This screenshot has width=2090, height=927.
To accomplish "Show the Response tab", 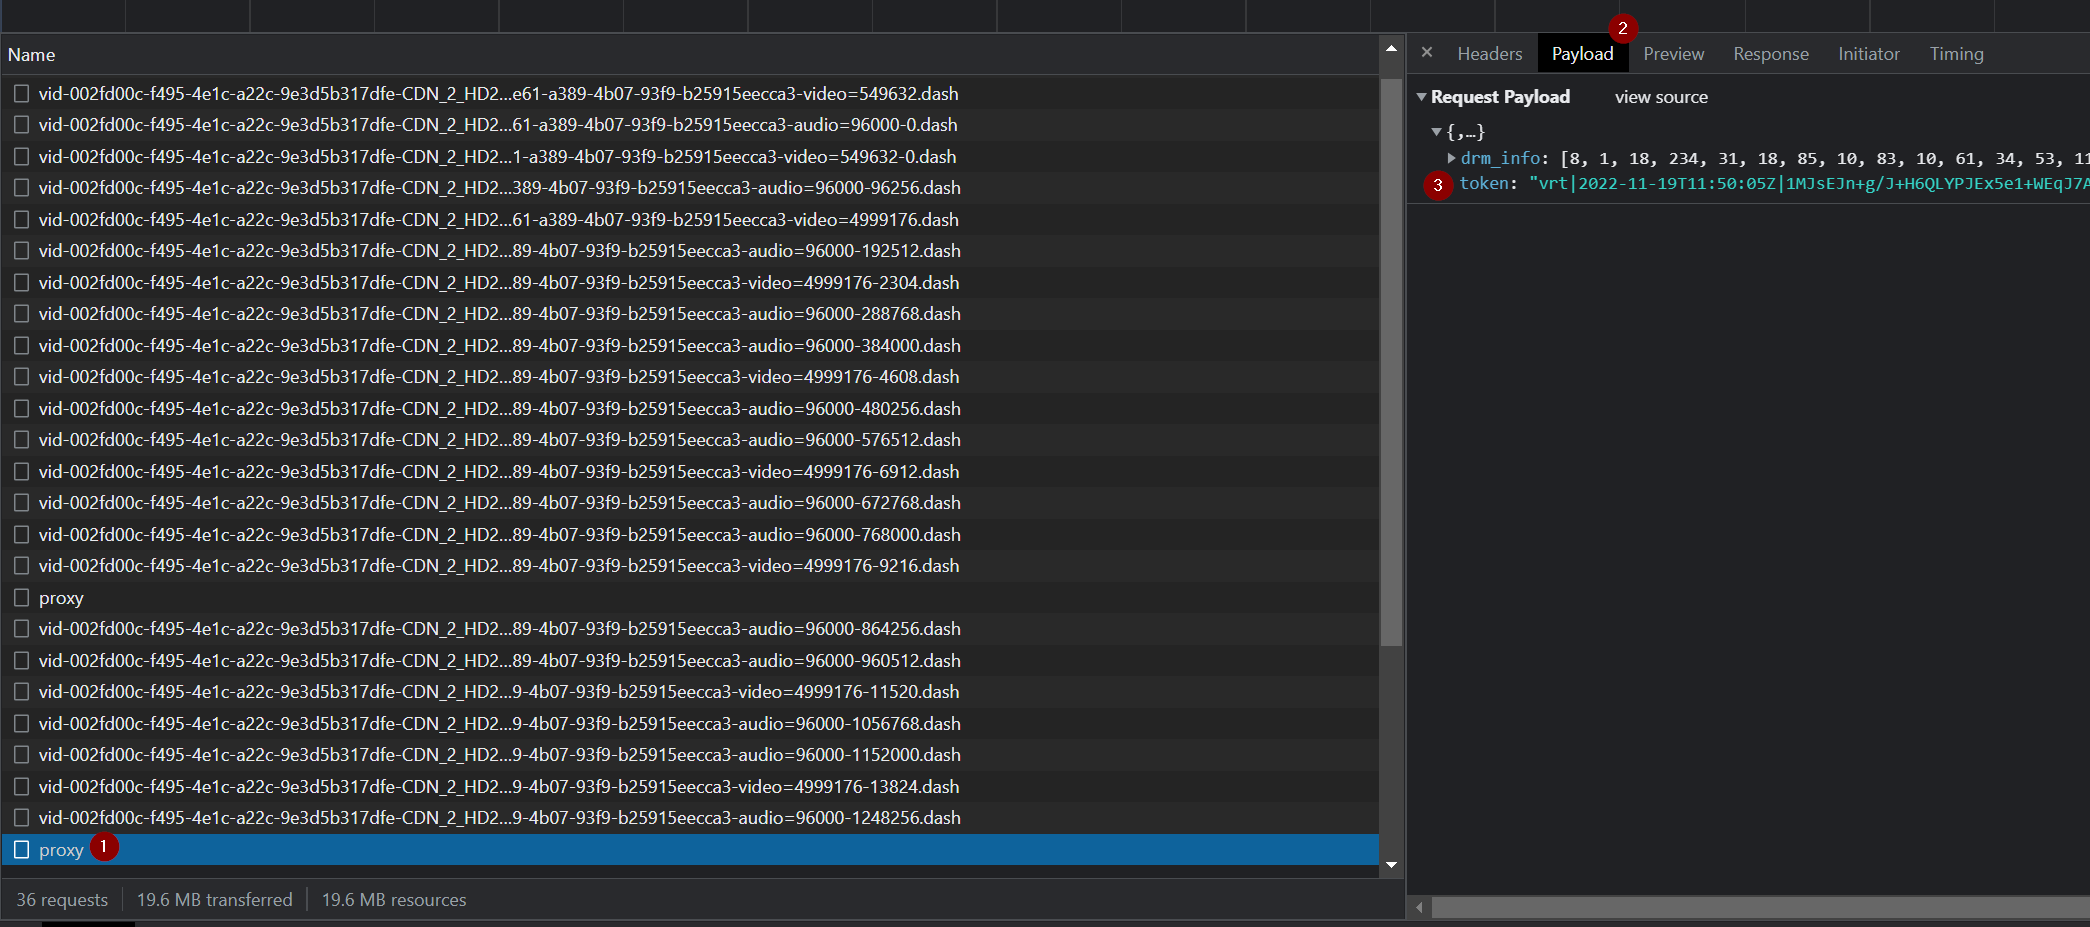I will point(1771,54).
